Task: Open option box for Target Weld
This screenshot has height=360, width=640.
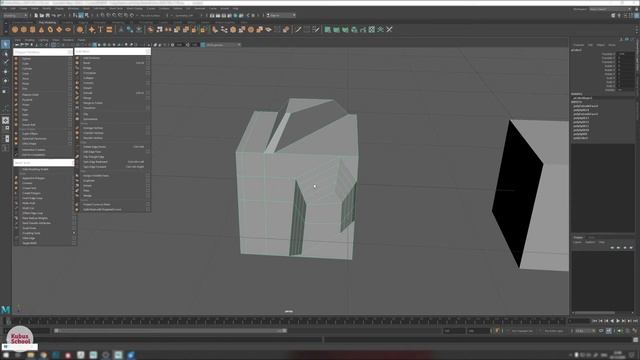Action: click(x=74, y=243)
